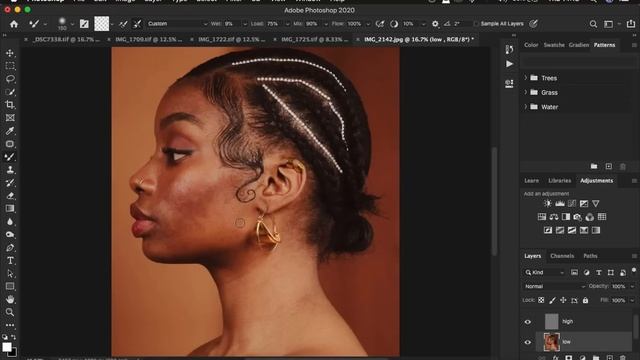The width and height of the screenshot is (640, 360).
Task: Switch to the Swatches tab
Action: (x=554, y=45)
